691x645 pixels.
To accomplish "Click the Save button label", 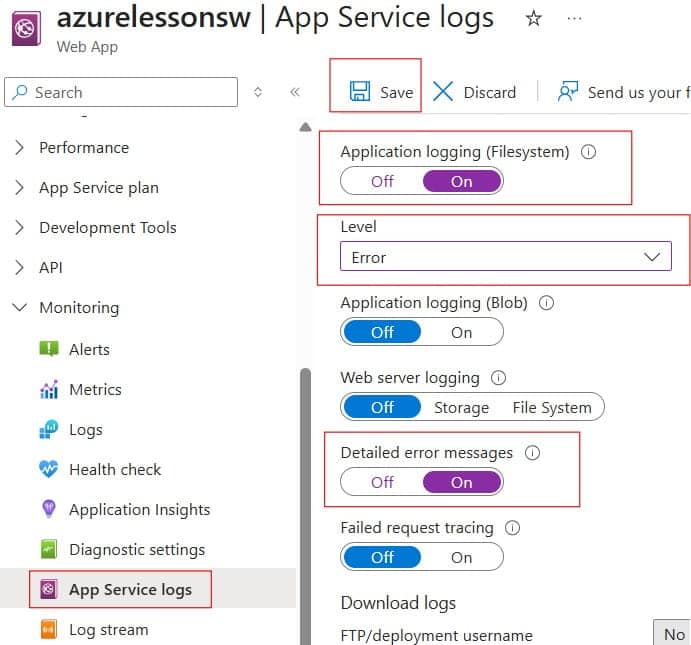I will (397, 93).
